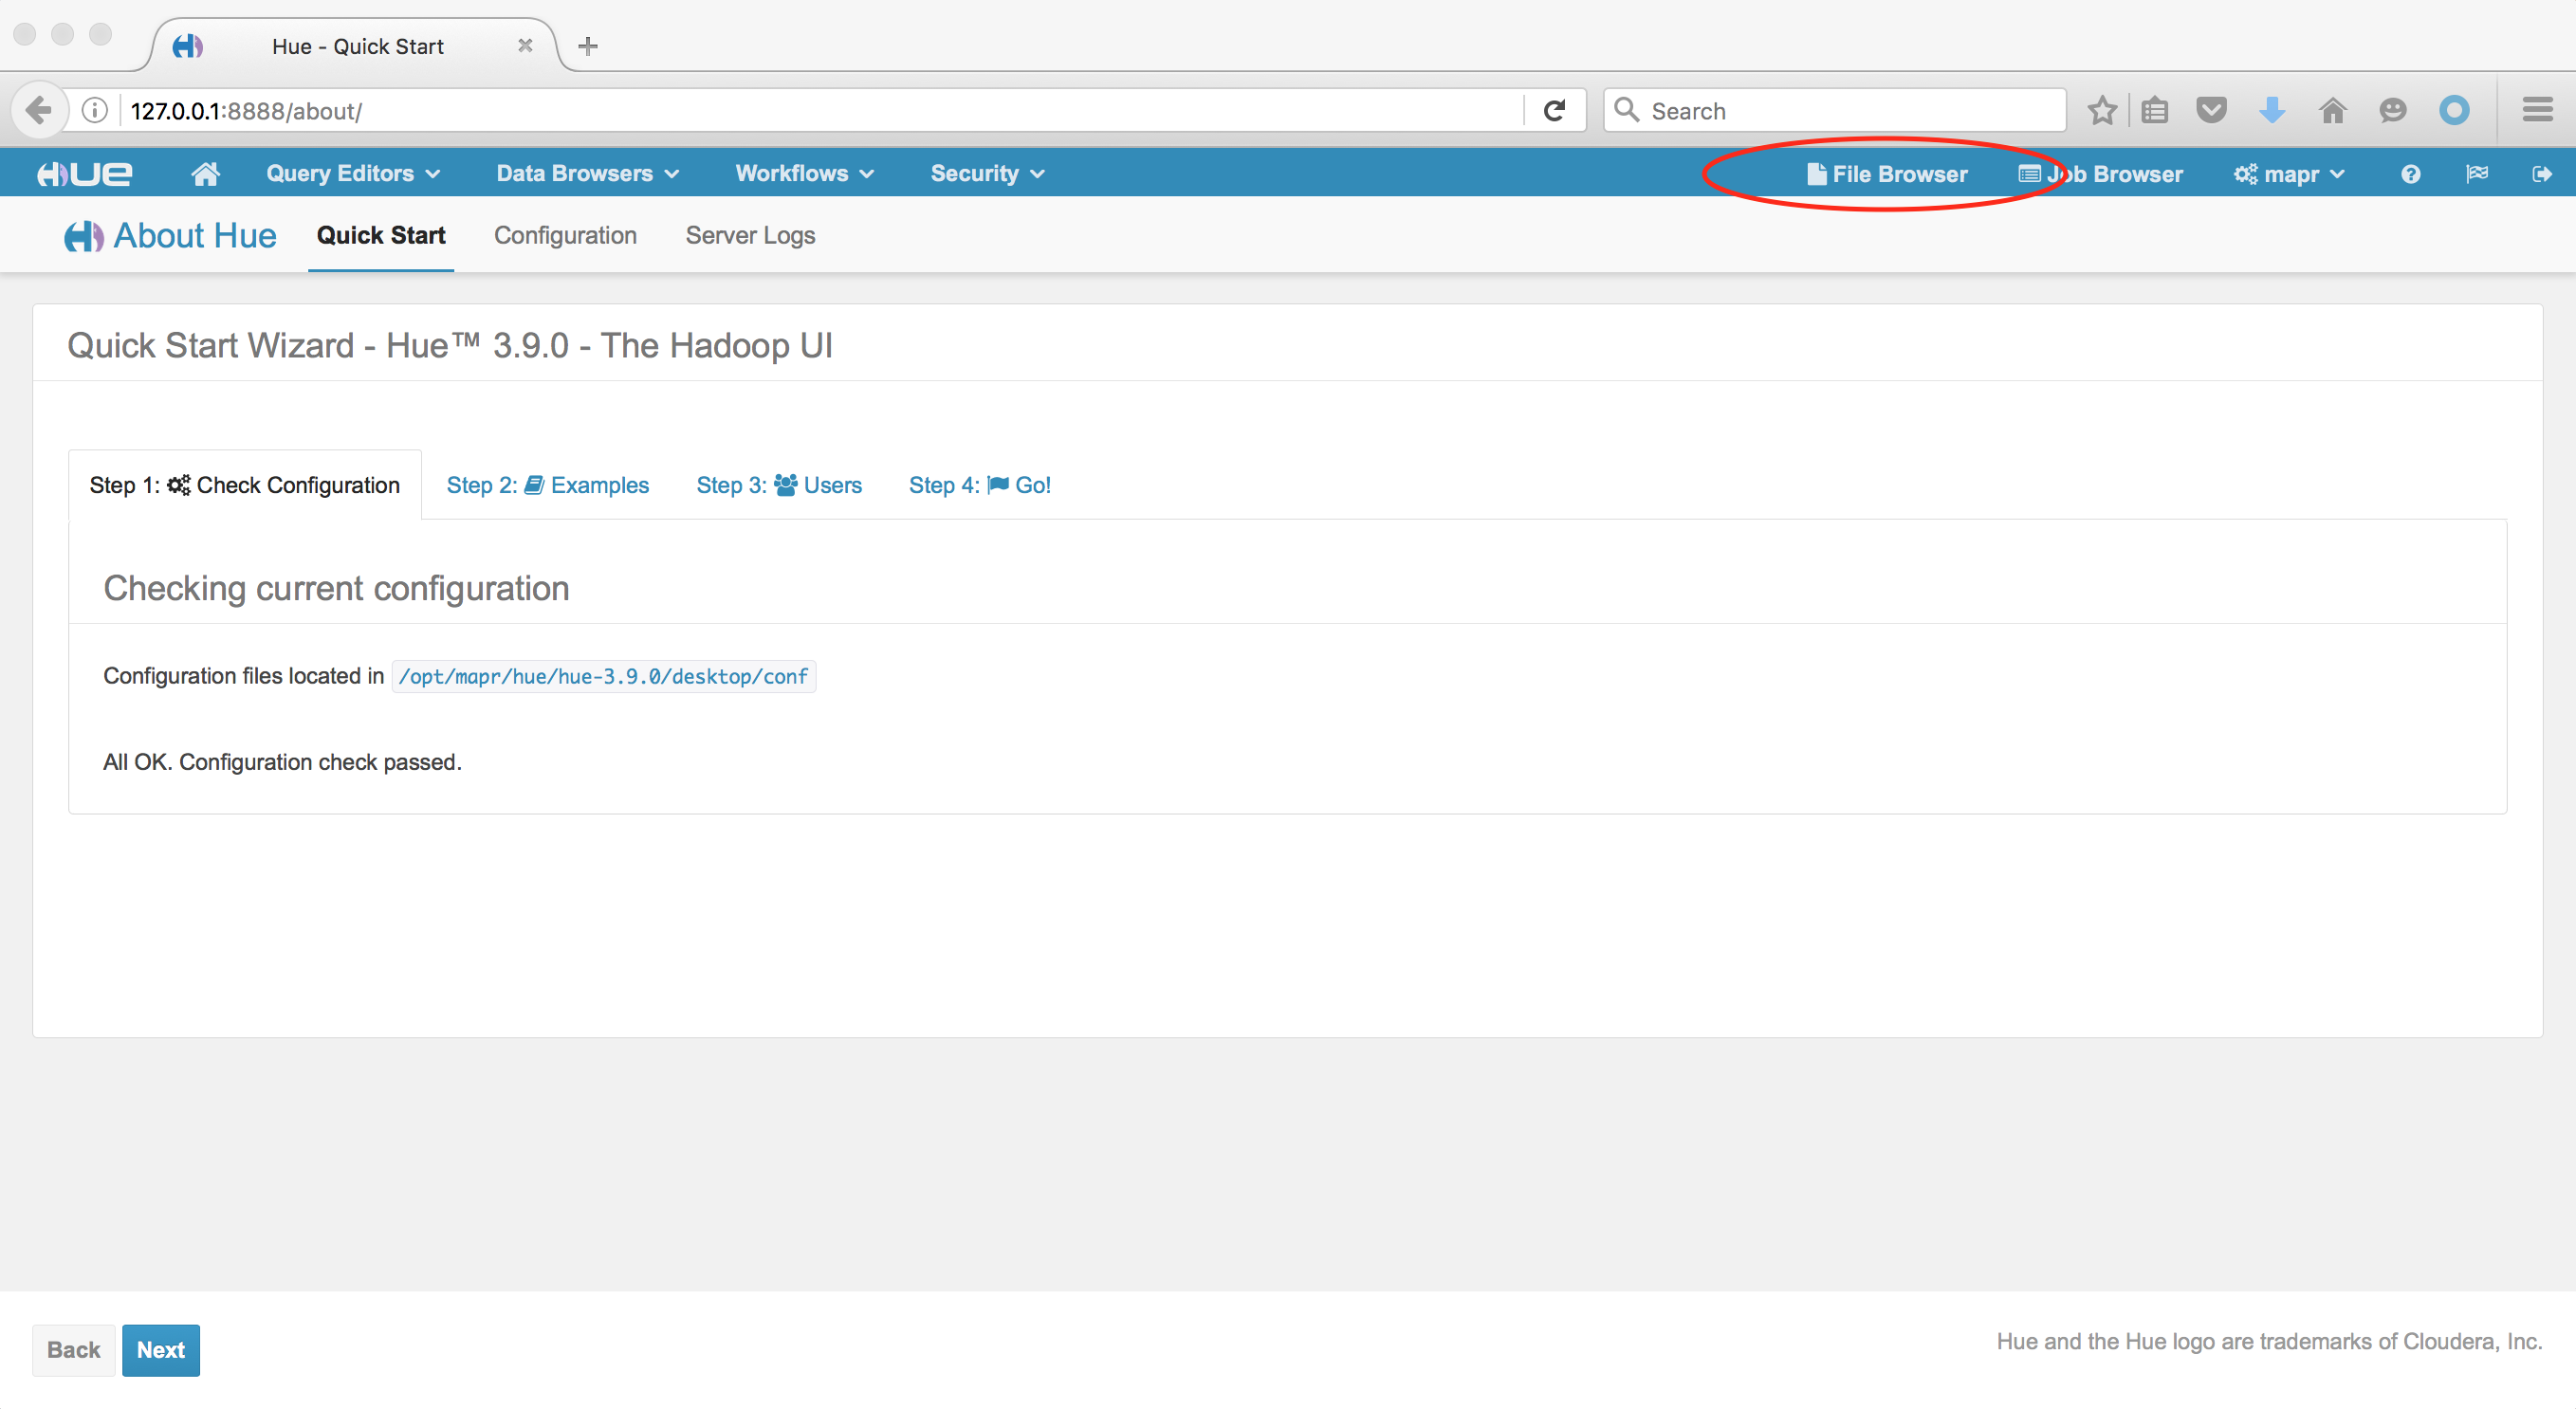Select Step 2 Examples wizard step
The image size is (2576, 1409).
548,485
